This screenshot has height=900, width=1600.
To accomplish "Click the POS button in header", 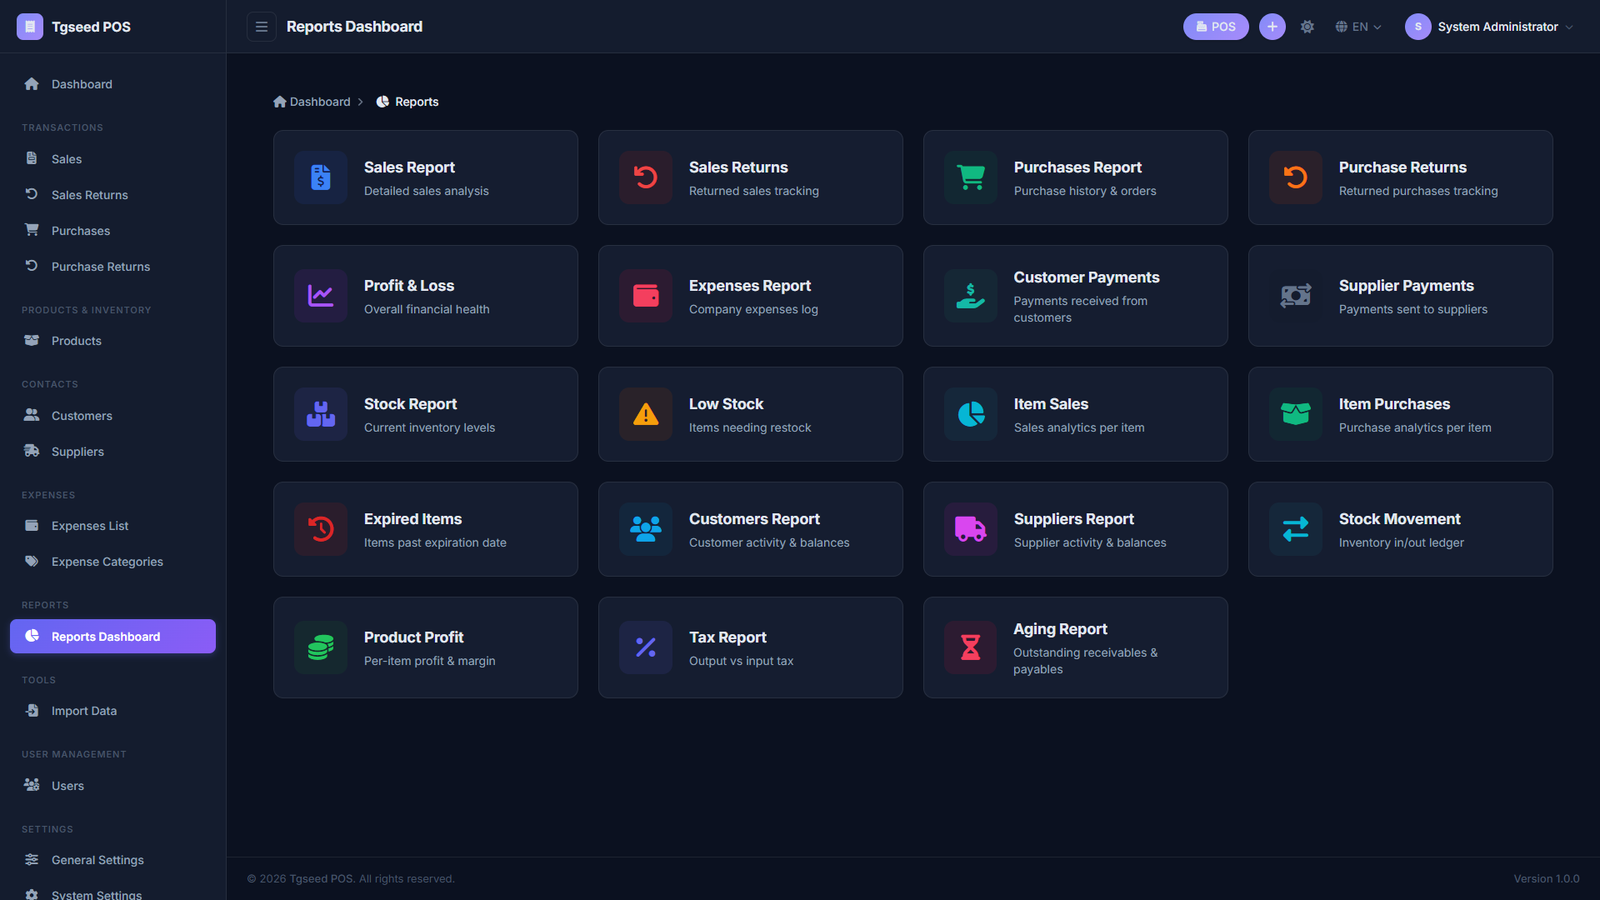I will [1216, 27].
